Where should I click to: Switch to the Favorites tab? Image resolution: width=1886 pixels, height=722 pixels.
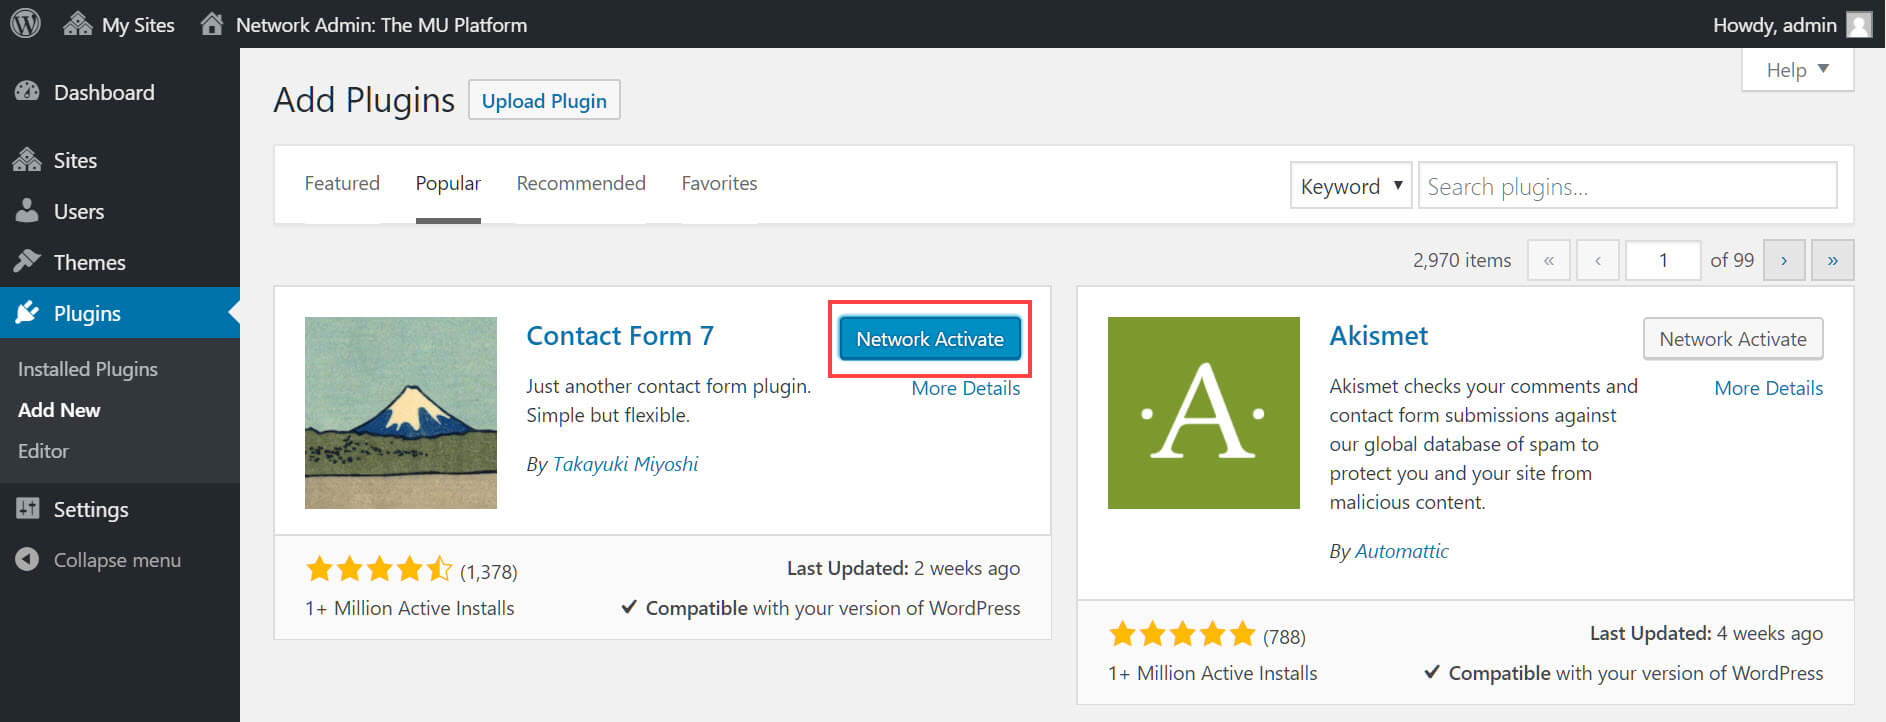[719, 184]
